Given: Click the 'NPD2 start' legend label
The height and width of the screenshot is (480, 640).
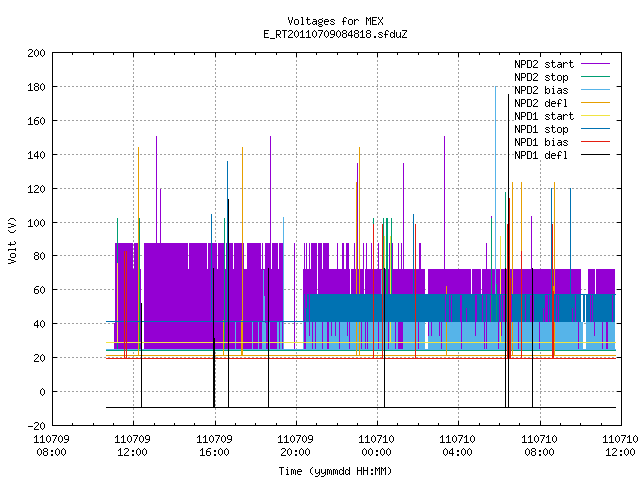Looking at the screenshot, I should [544, 64].
